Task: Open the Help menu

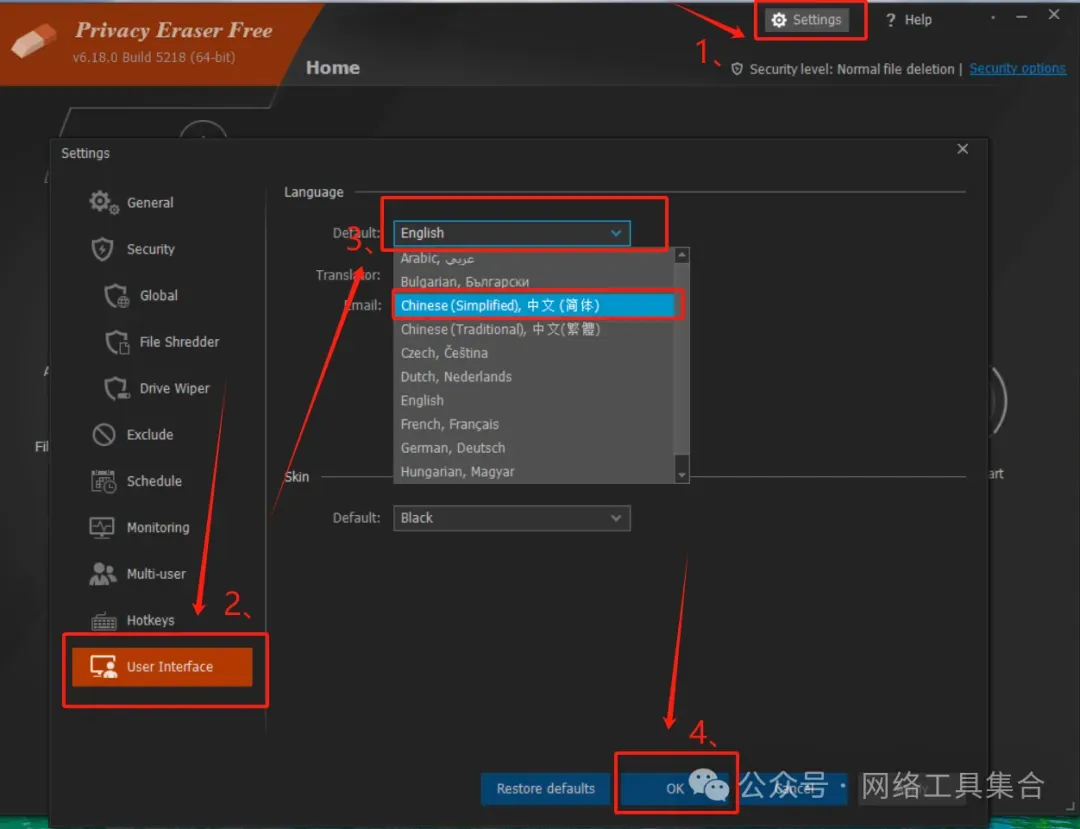Action: 908,20
